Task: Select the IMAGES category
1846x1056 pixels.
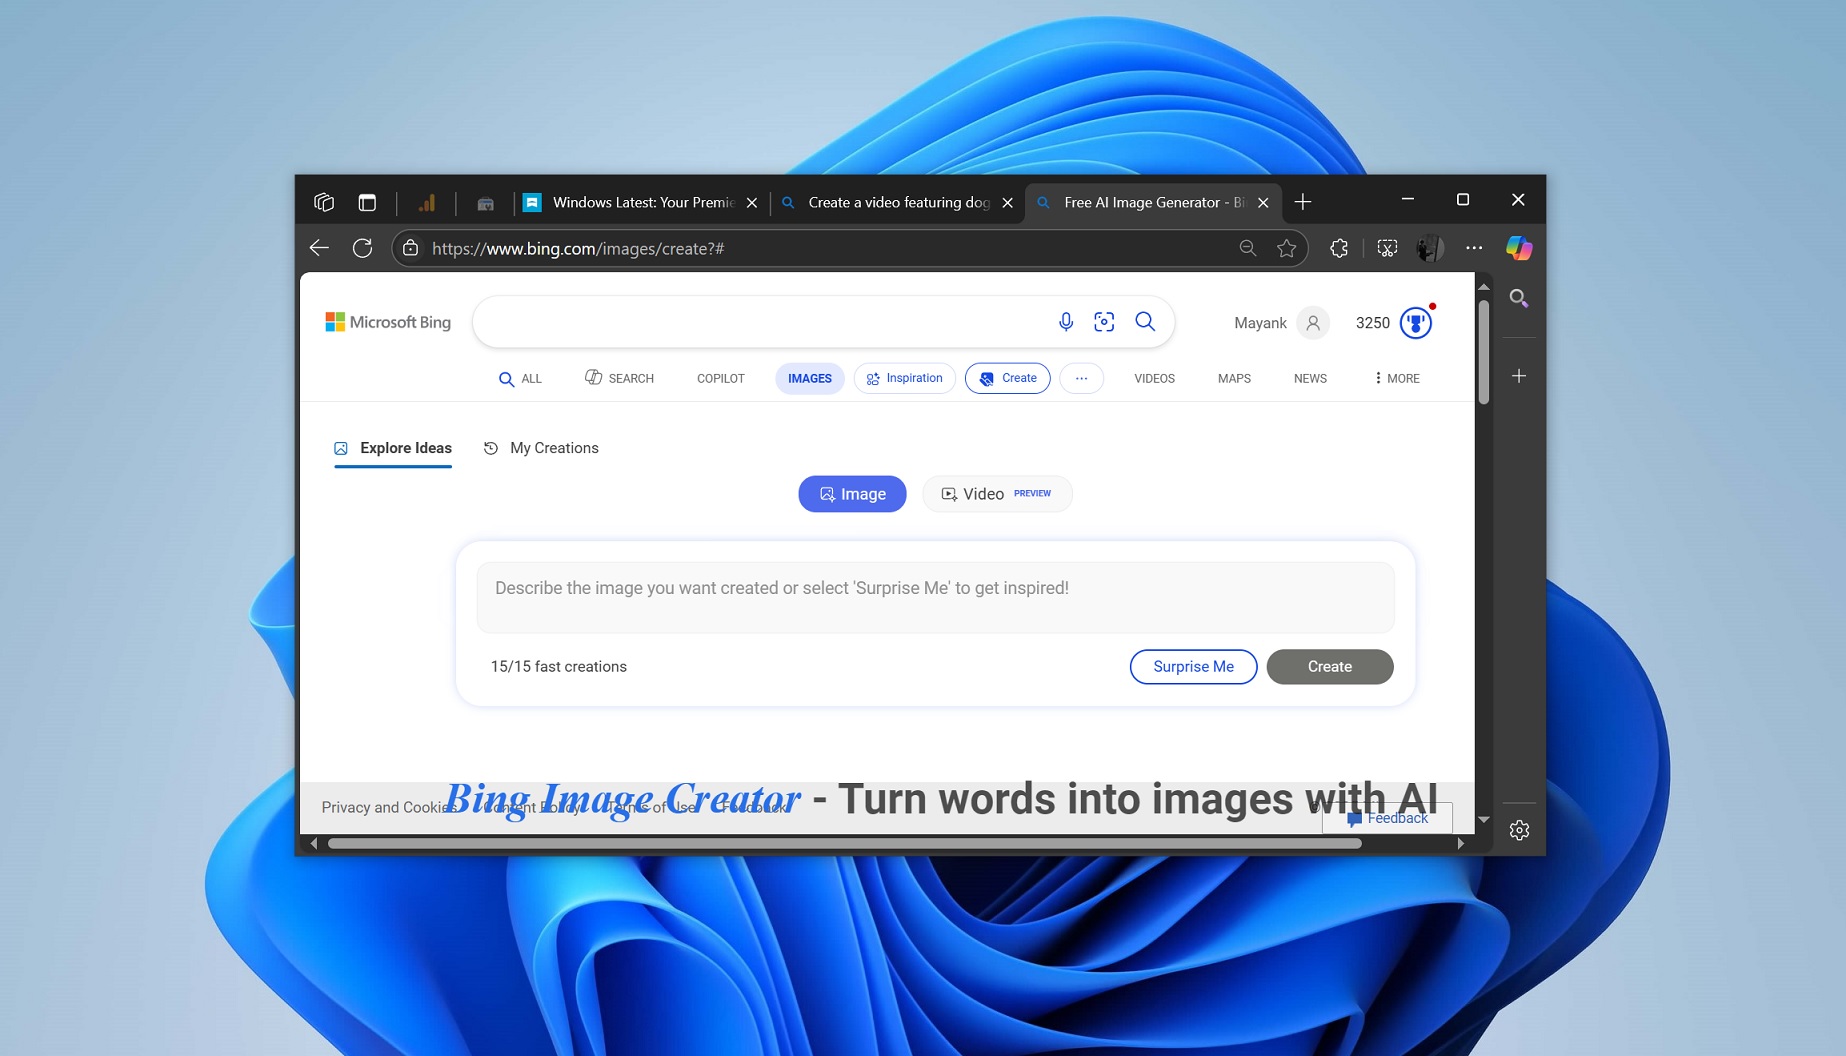Action: click(x=810, y=378)
